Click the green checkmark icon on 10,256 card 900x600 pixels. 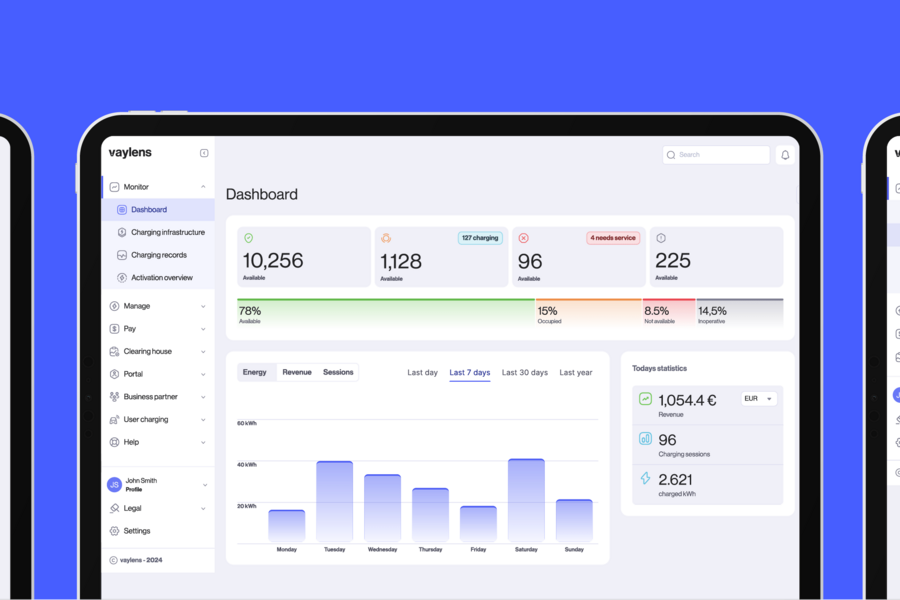(x=249, y=238)
